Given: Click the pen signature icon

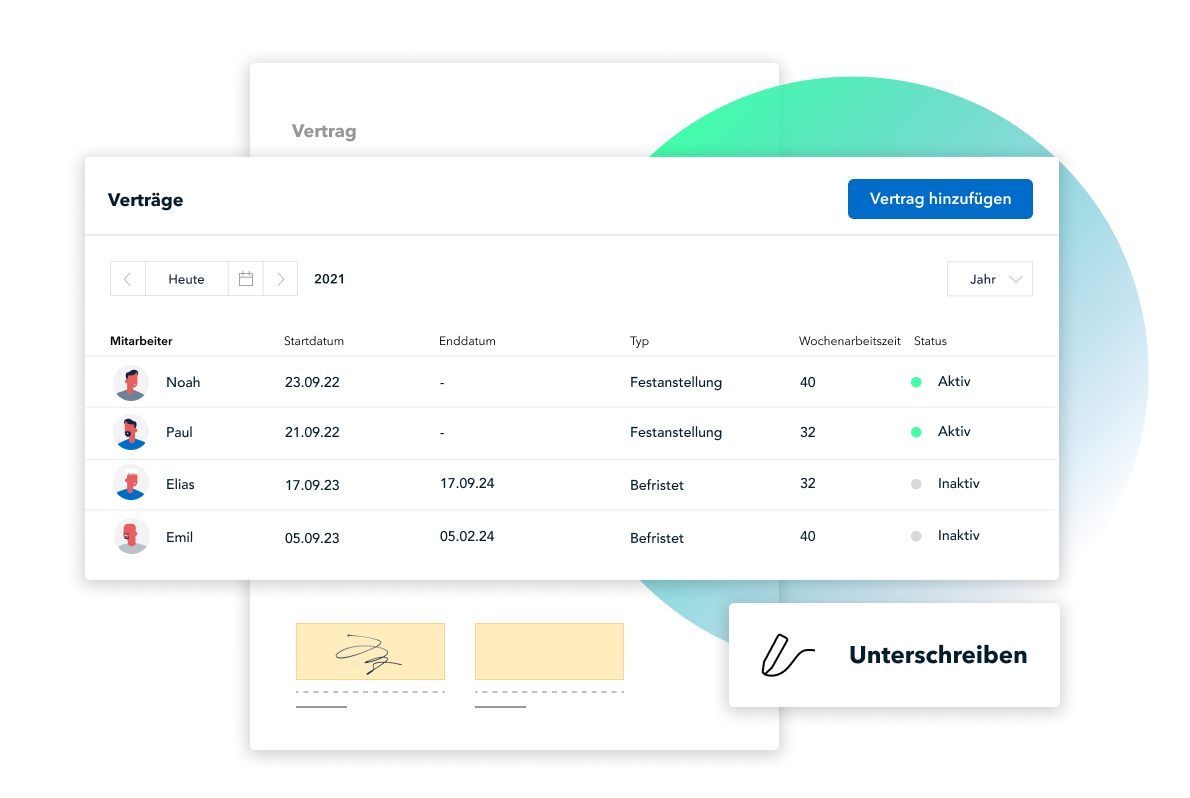Looking at the screenshot, I should 787,655.
